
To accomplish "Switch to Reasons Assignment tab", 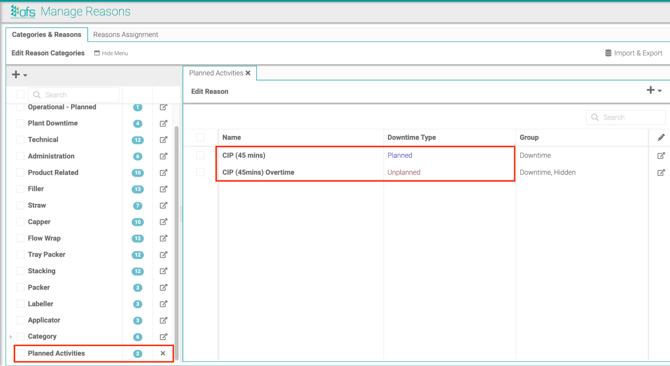I will (x=126, y=35).
